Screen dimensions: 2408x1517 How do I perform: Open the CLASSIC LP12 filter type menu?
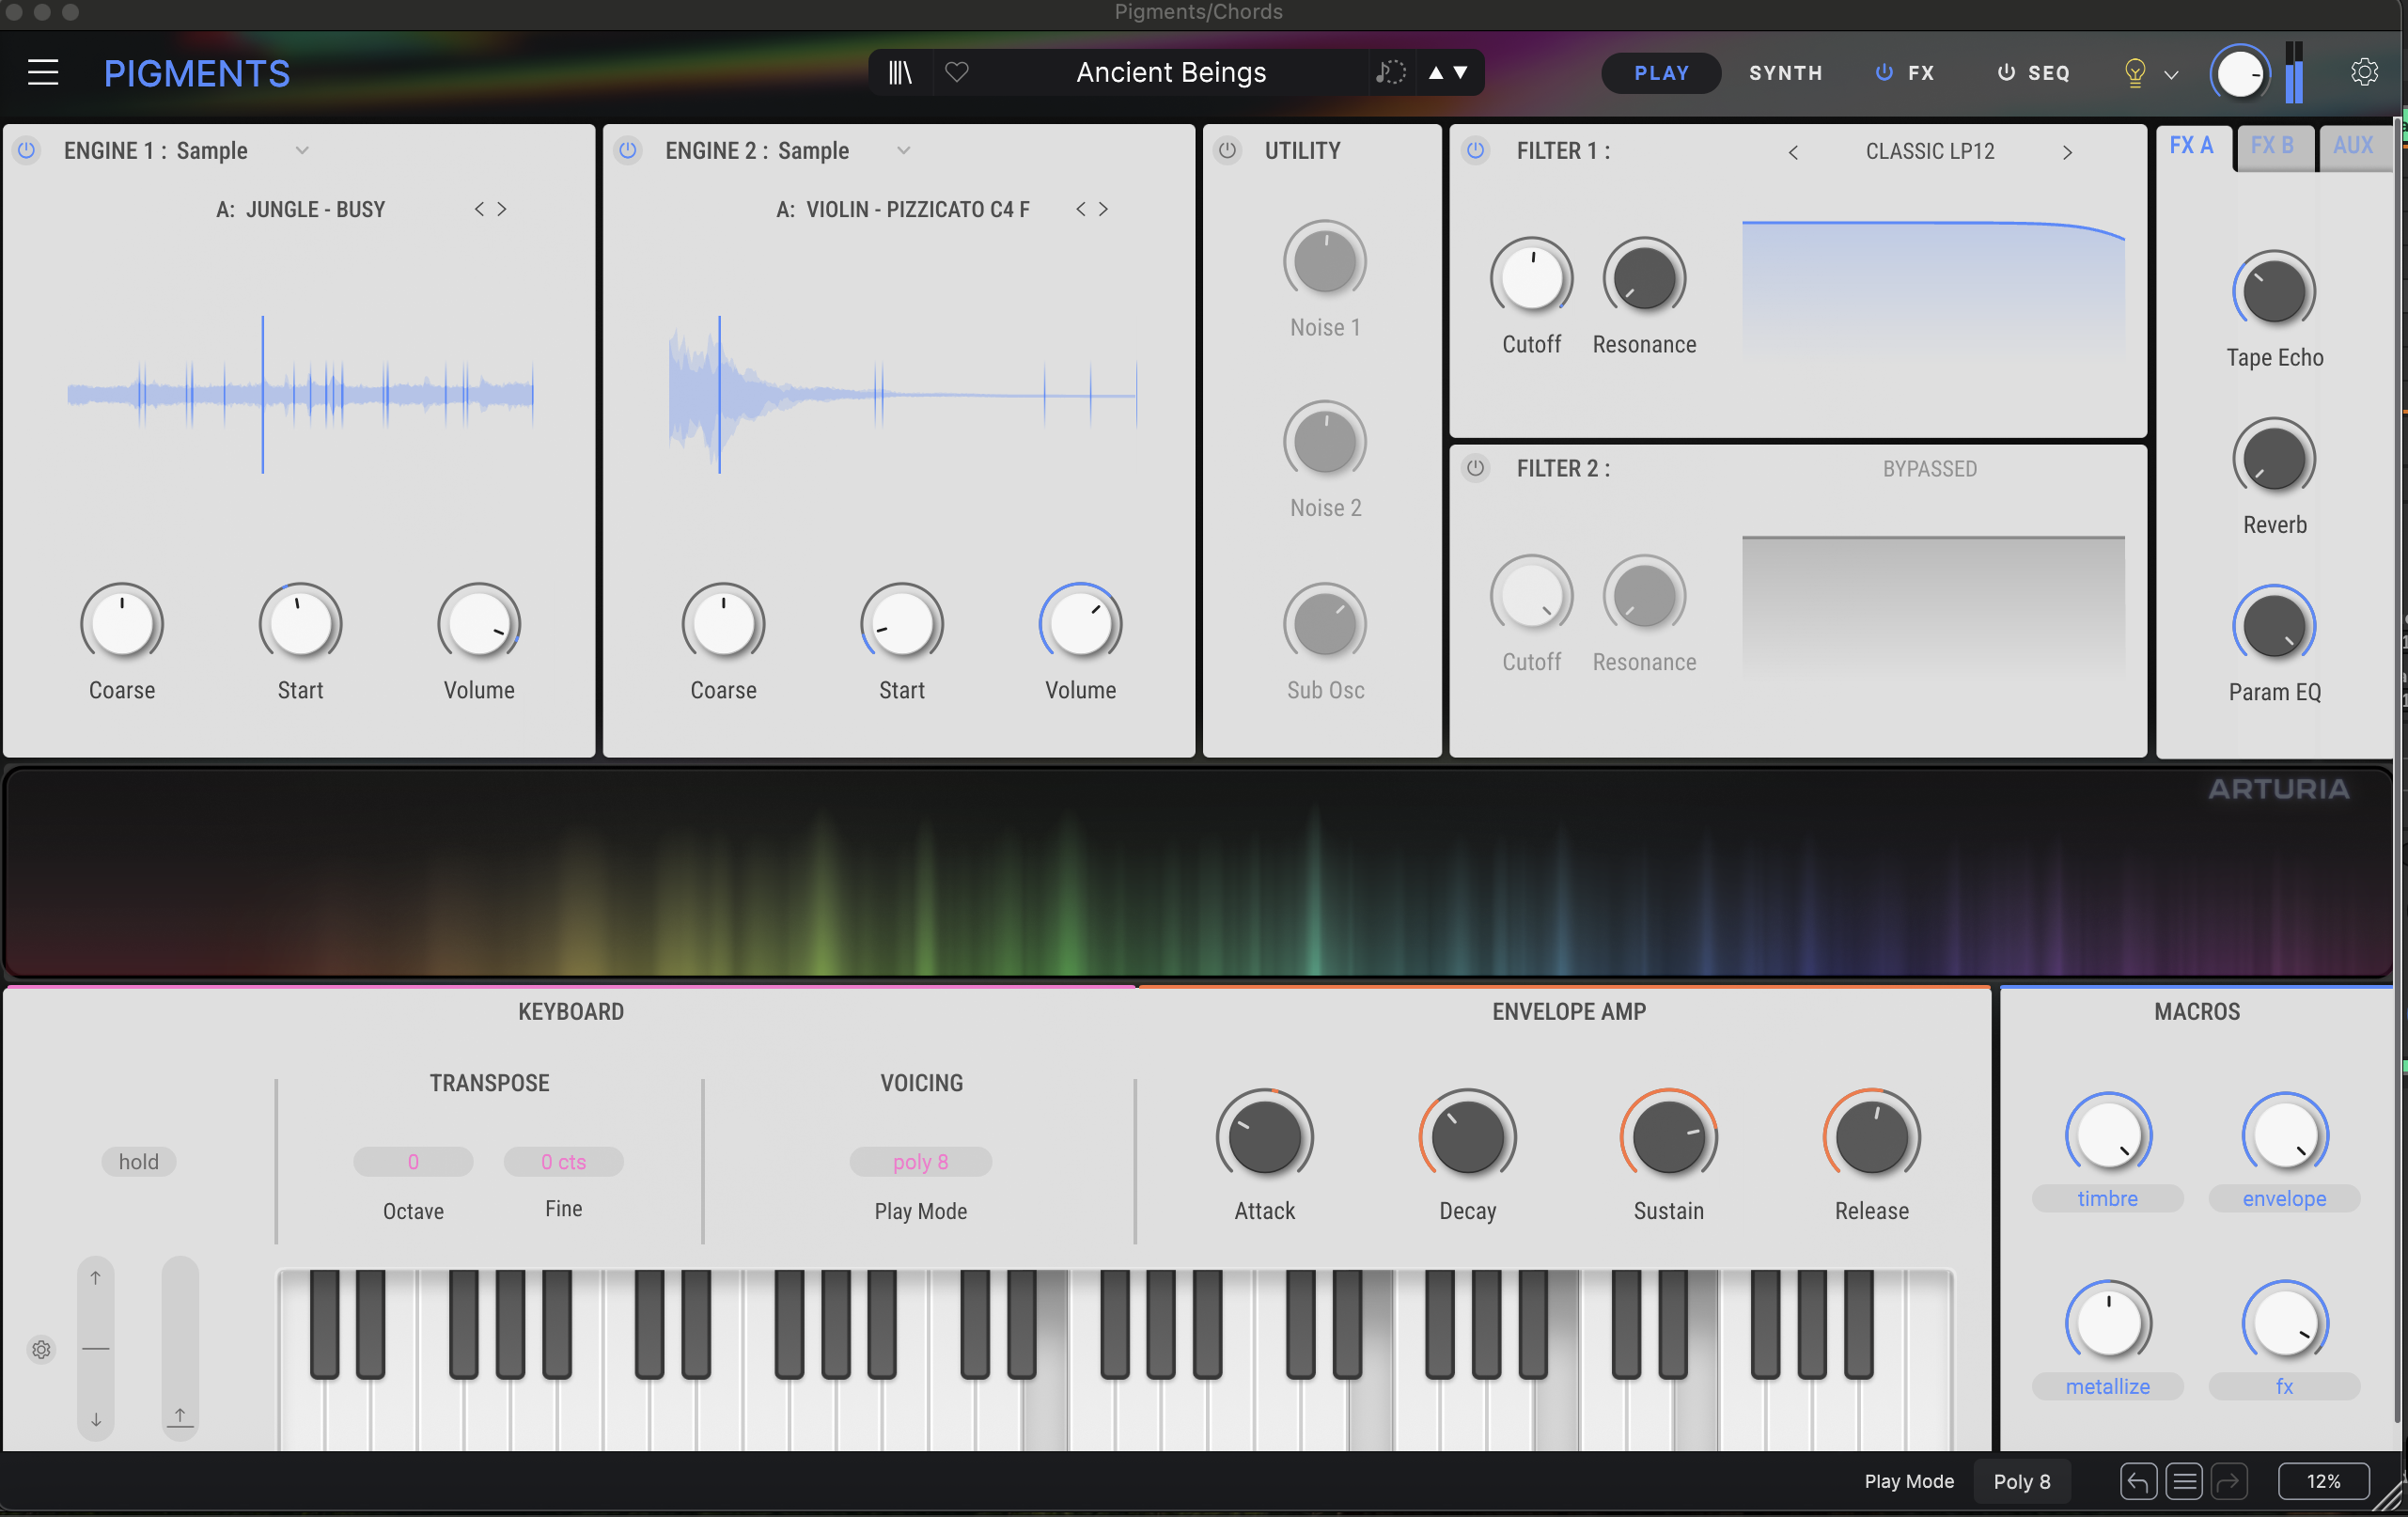click(1929, 151)
